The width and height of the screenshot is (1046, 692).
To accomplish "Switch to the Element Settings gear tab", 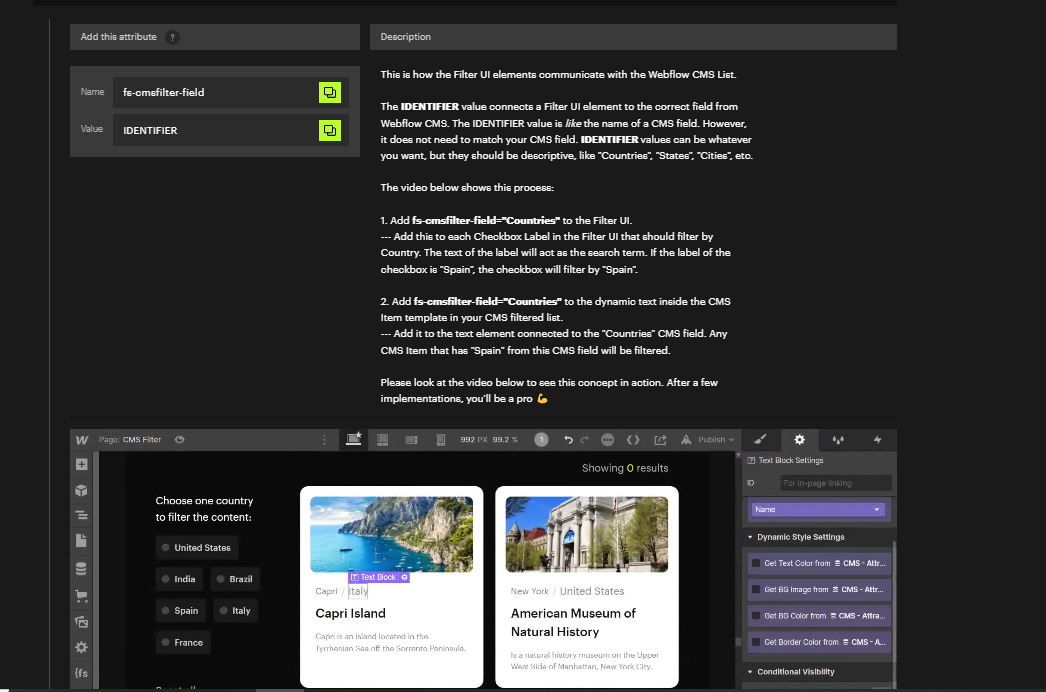I will coord(799,440).
